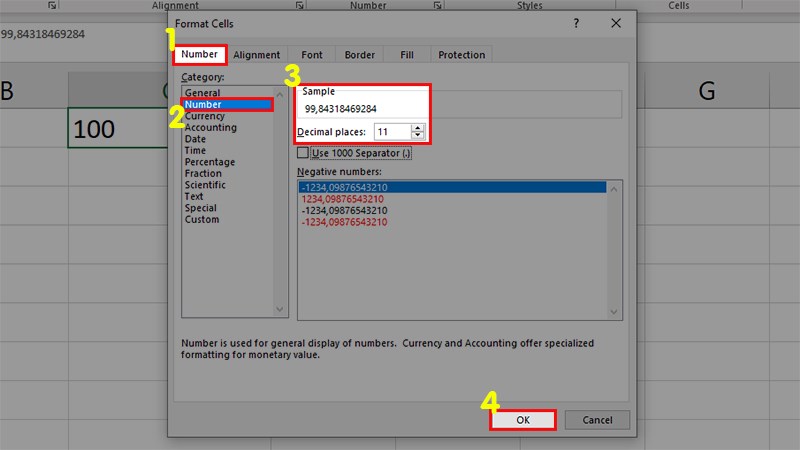Open the Font tab
800x450 pixels.
pos(312,55)
